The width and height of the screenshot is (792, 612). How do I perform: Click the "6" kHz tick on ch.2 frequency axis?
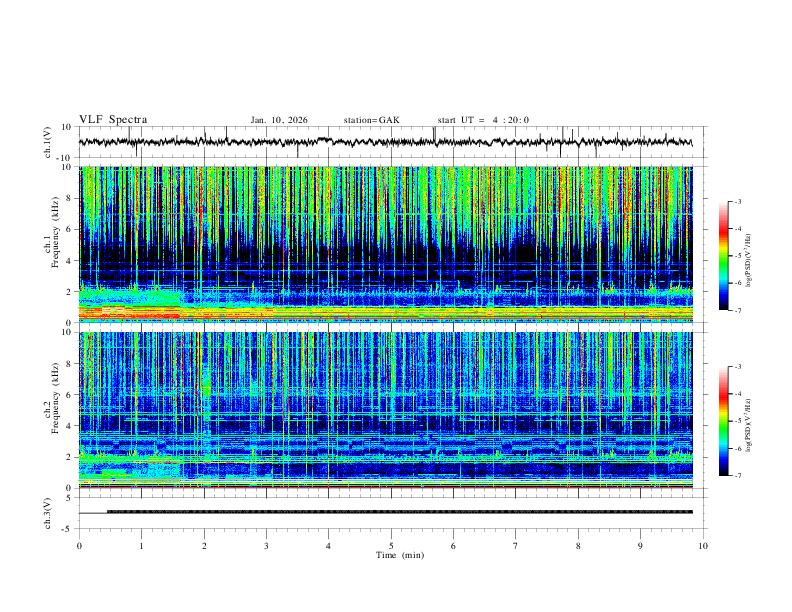[70, 394]
